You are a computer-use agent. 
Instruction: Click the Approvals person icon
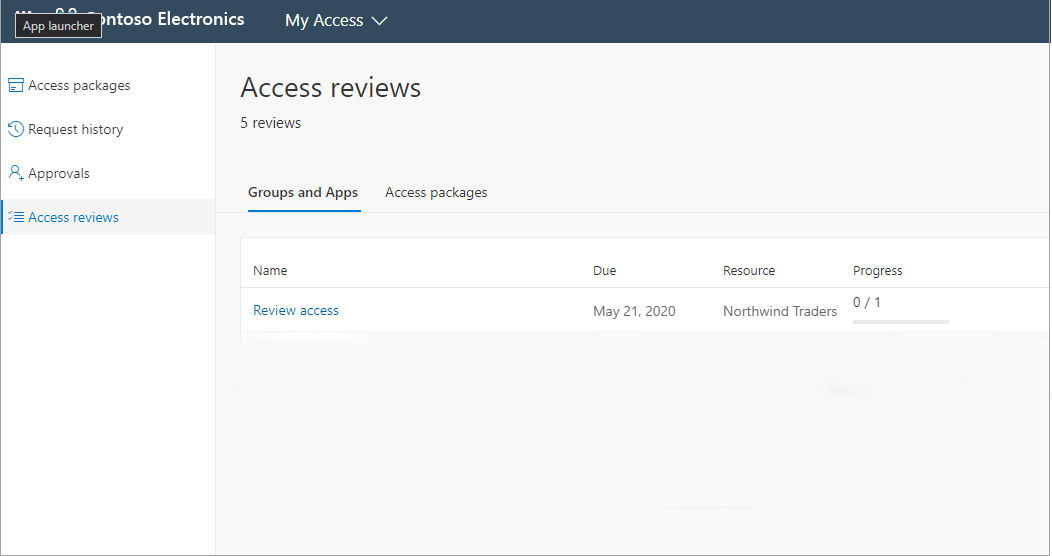point(15,173)
